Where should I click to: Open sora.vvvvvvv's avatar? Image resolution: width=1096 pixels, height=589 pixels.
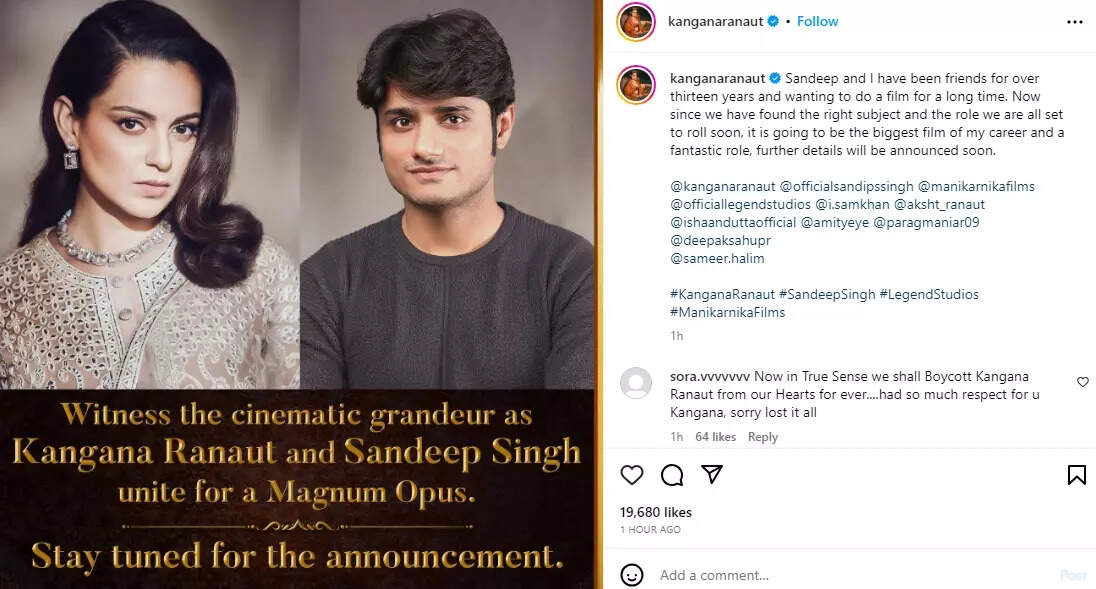(635, 383)
